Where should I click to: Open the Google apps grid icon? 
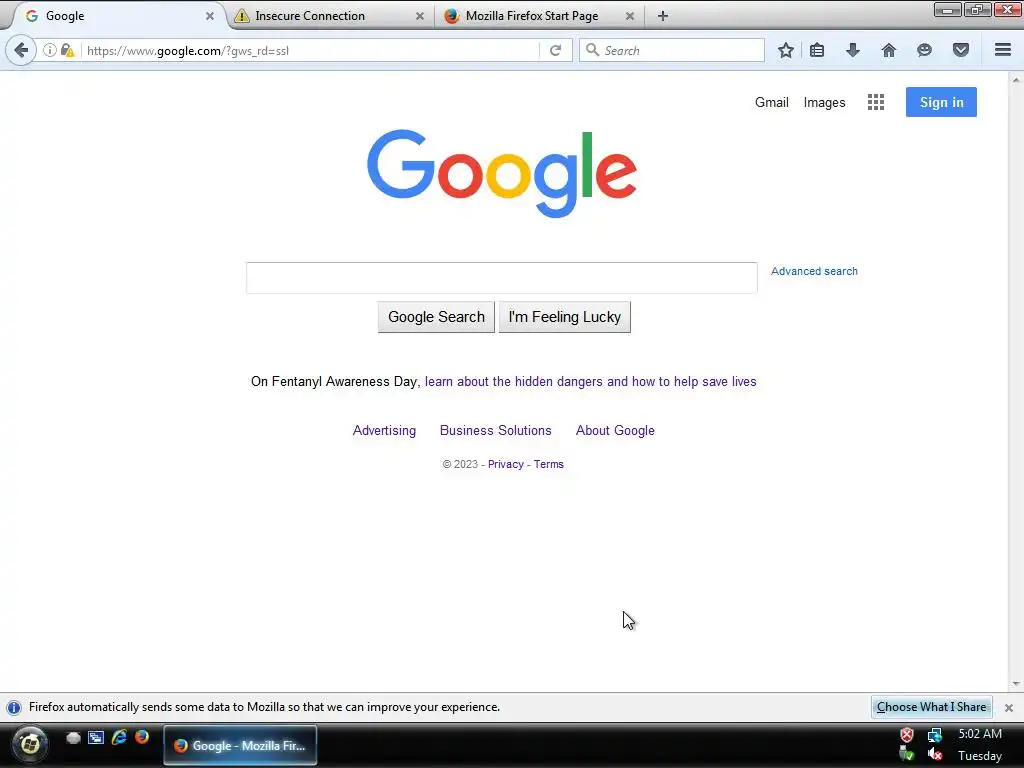pyautogui.click(x=876, y=102)
